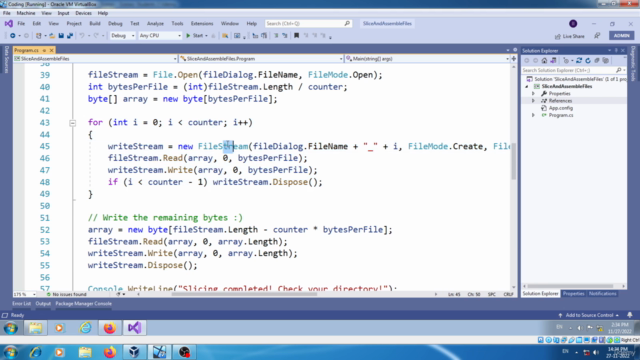This screenshot has height=360, width=640.
Task: Open the SliceAndAssembleFiles project navigation dropdown
Action: click(96, 59)
